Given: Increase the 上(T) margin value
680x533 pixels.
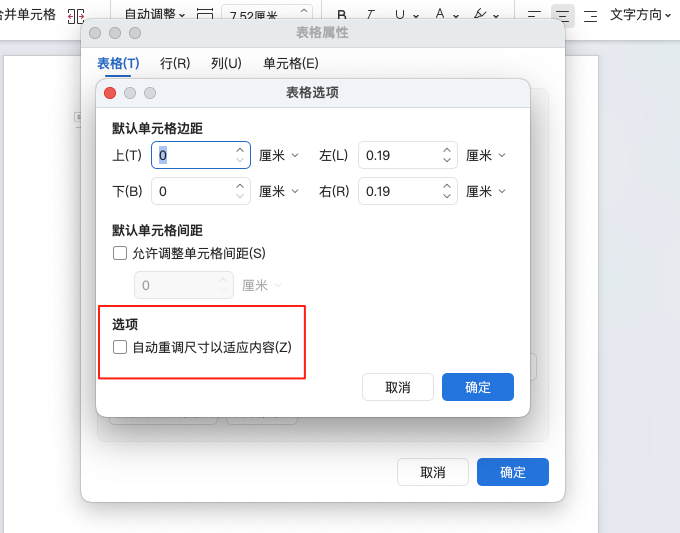Looking at the screenshot, I should (240, 150).
